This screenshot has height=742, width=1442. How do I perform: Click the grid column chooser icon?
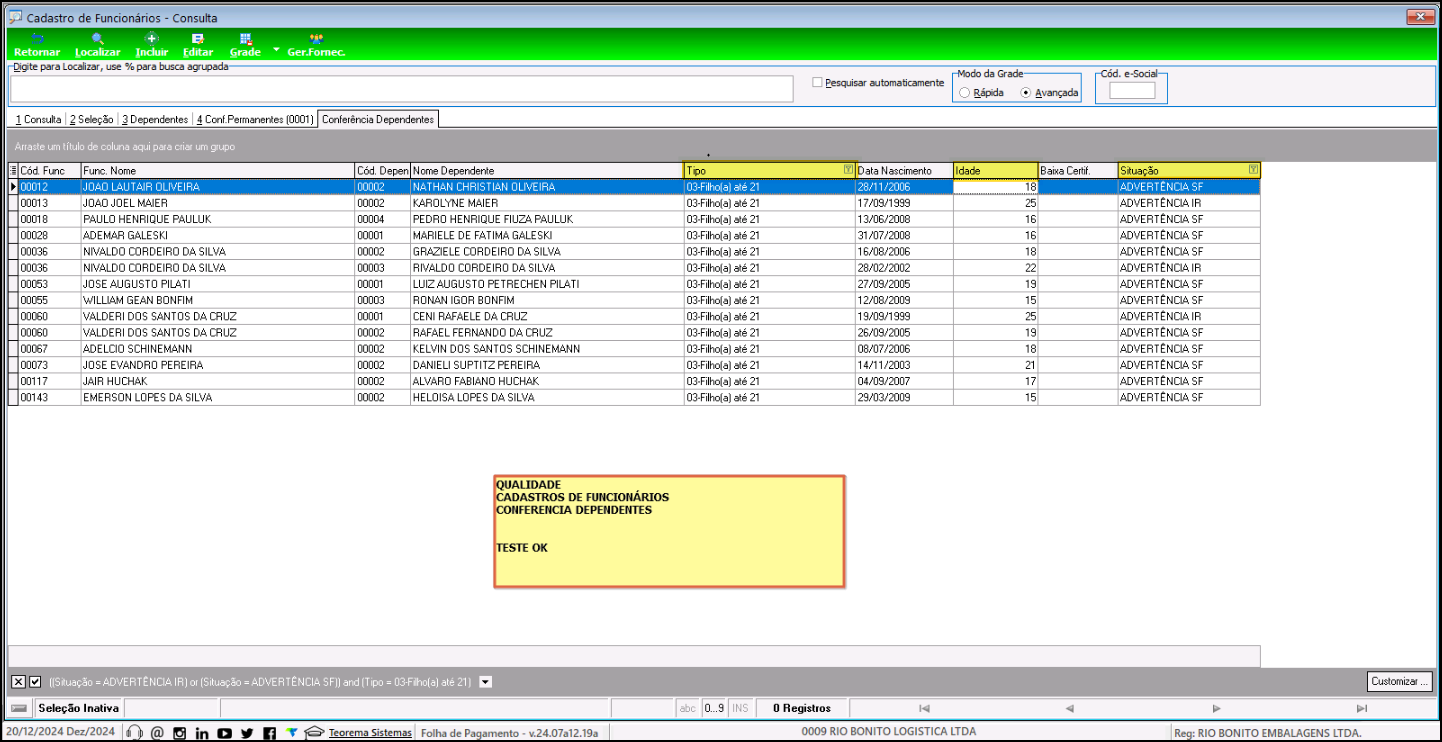[x=13, y=171]
